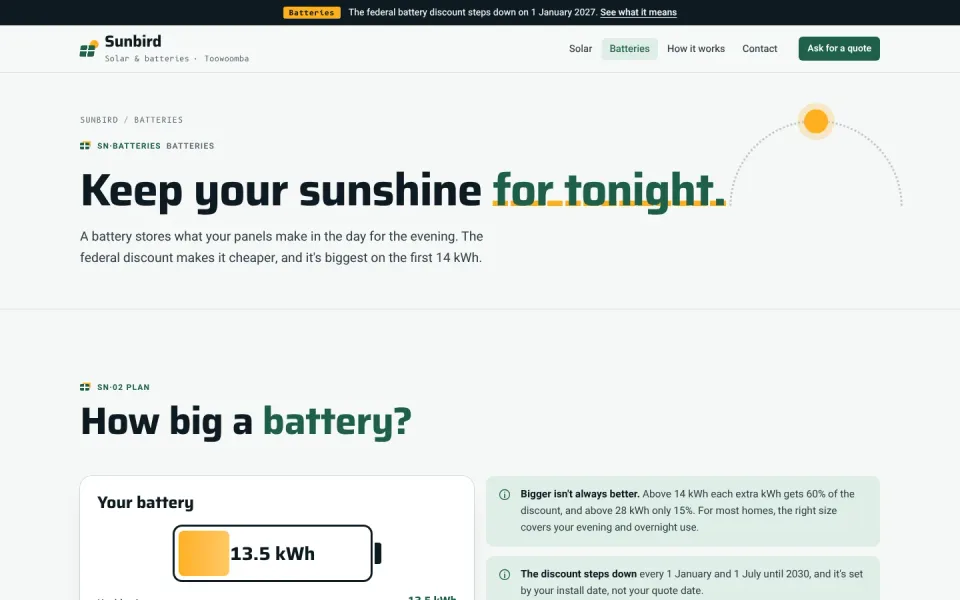Image resolution: width=960 pixels, height=600 pixels.
Task: Open the Solar nav item
Action: [x=580, y=48]
